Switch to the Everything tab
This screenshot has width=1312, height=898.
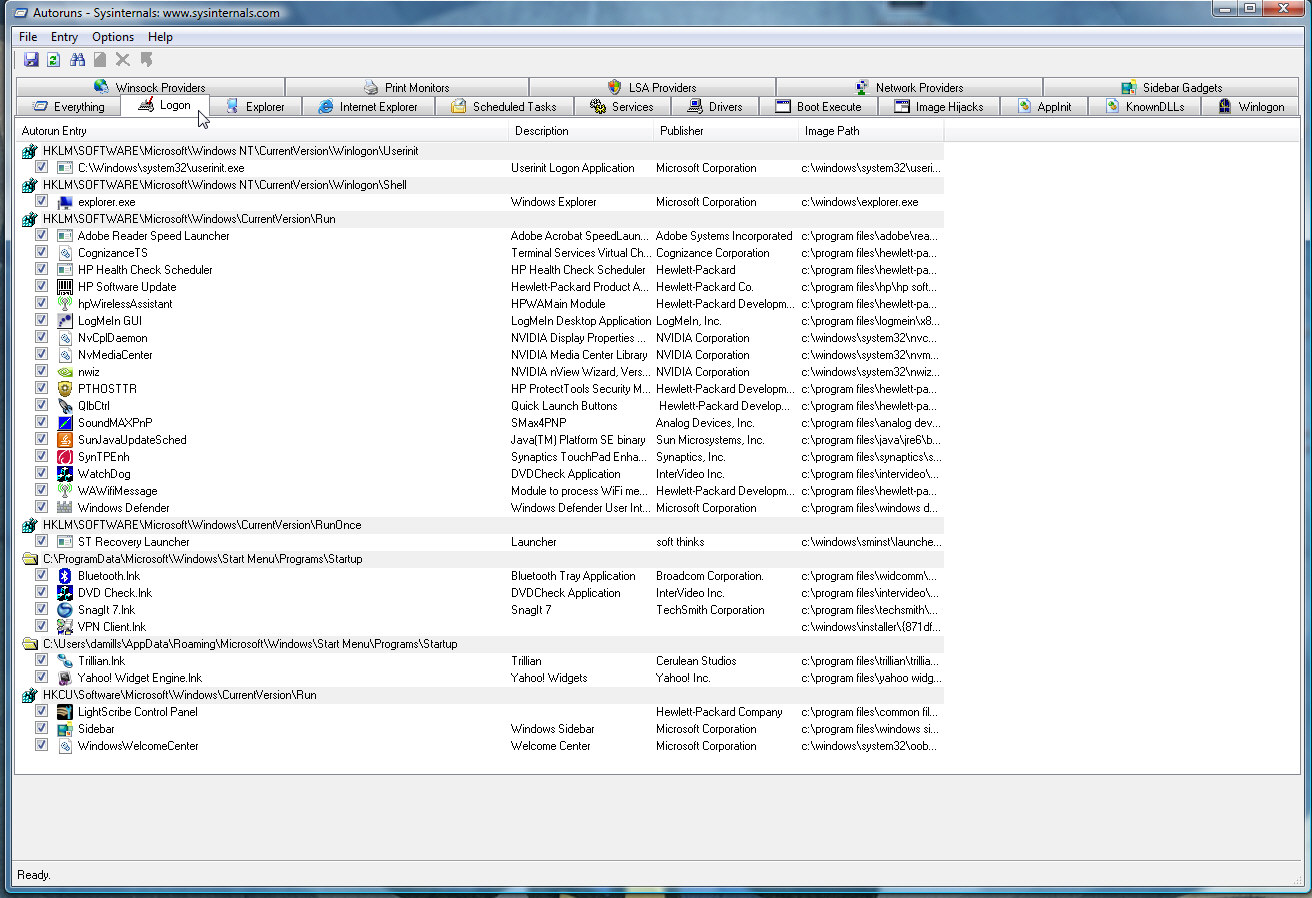pos(68,106)
